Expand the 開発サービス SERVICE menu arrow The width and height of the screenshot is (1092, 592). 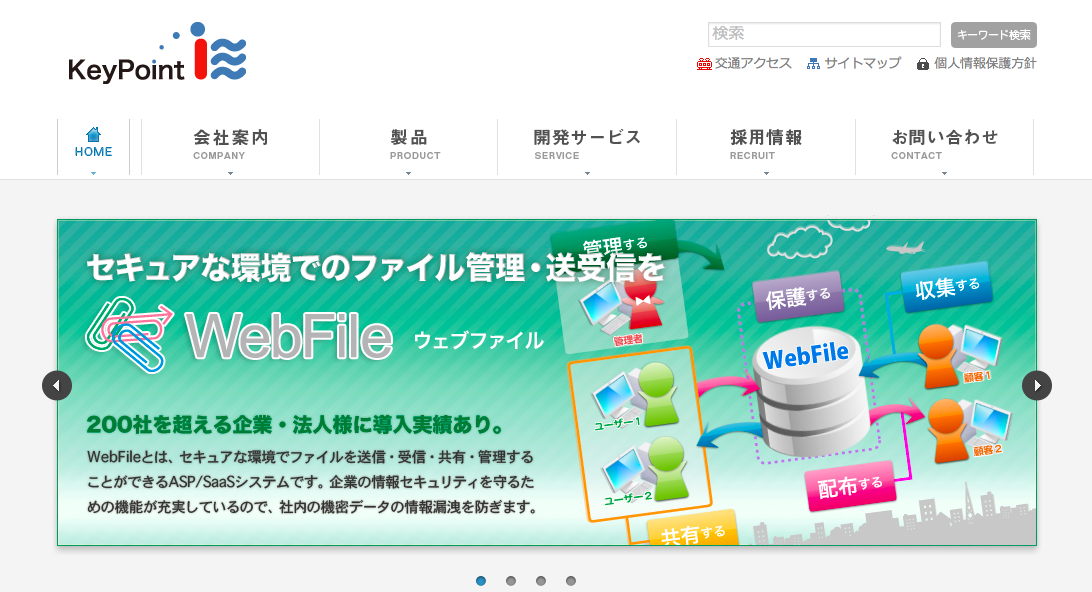[x=588, y=173]
